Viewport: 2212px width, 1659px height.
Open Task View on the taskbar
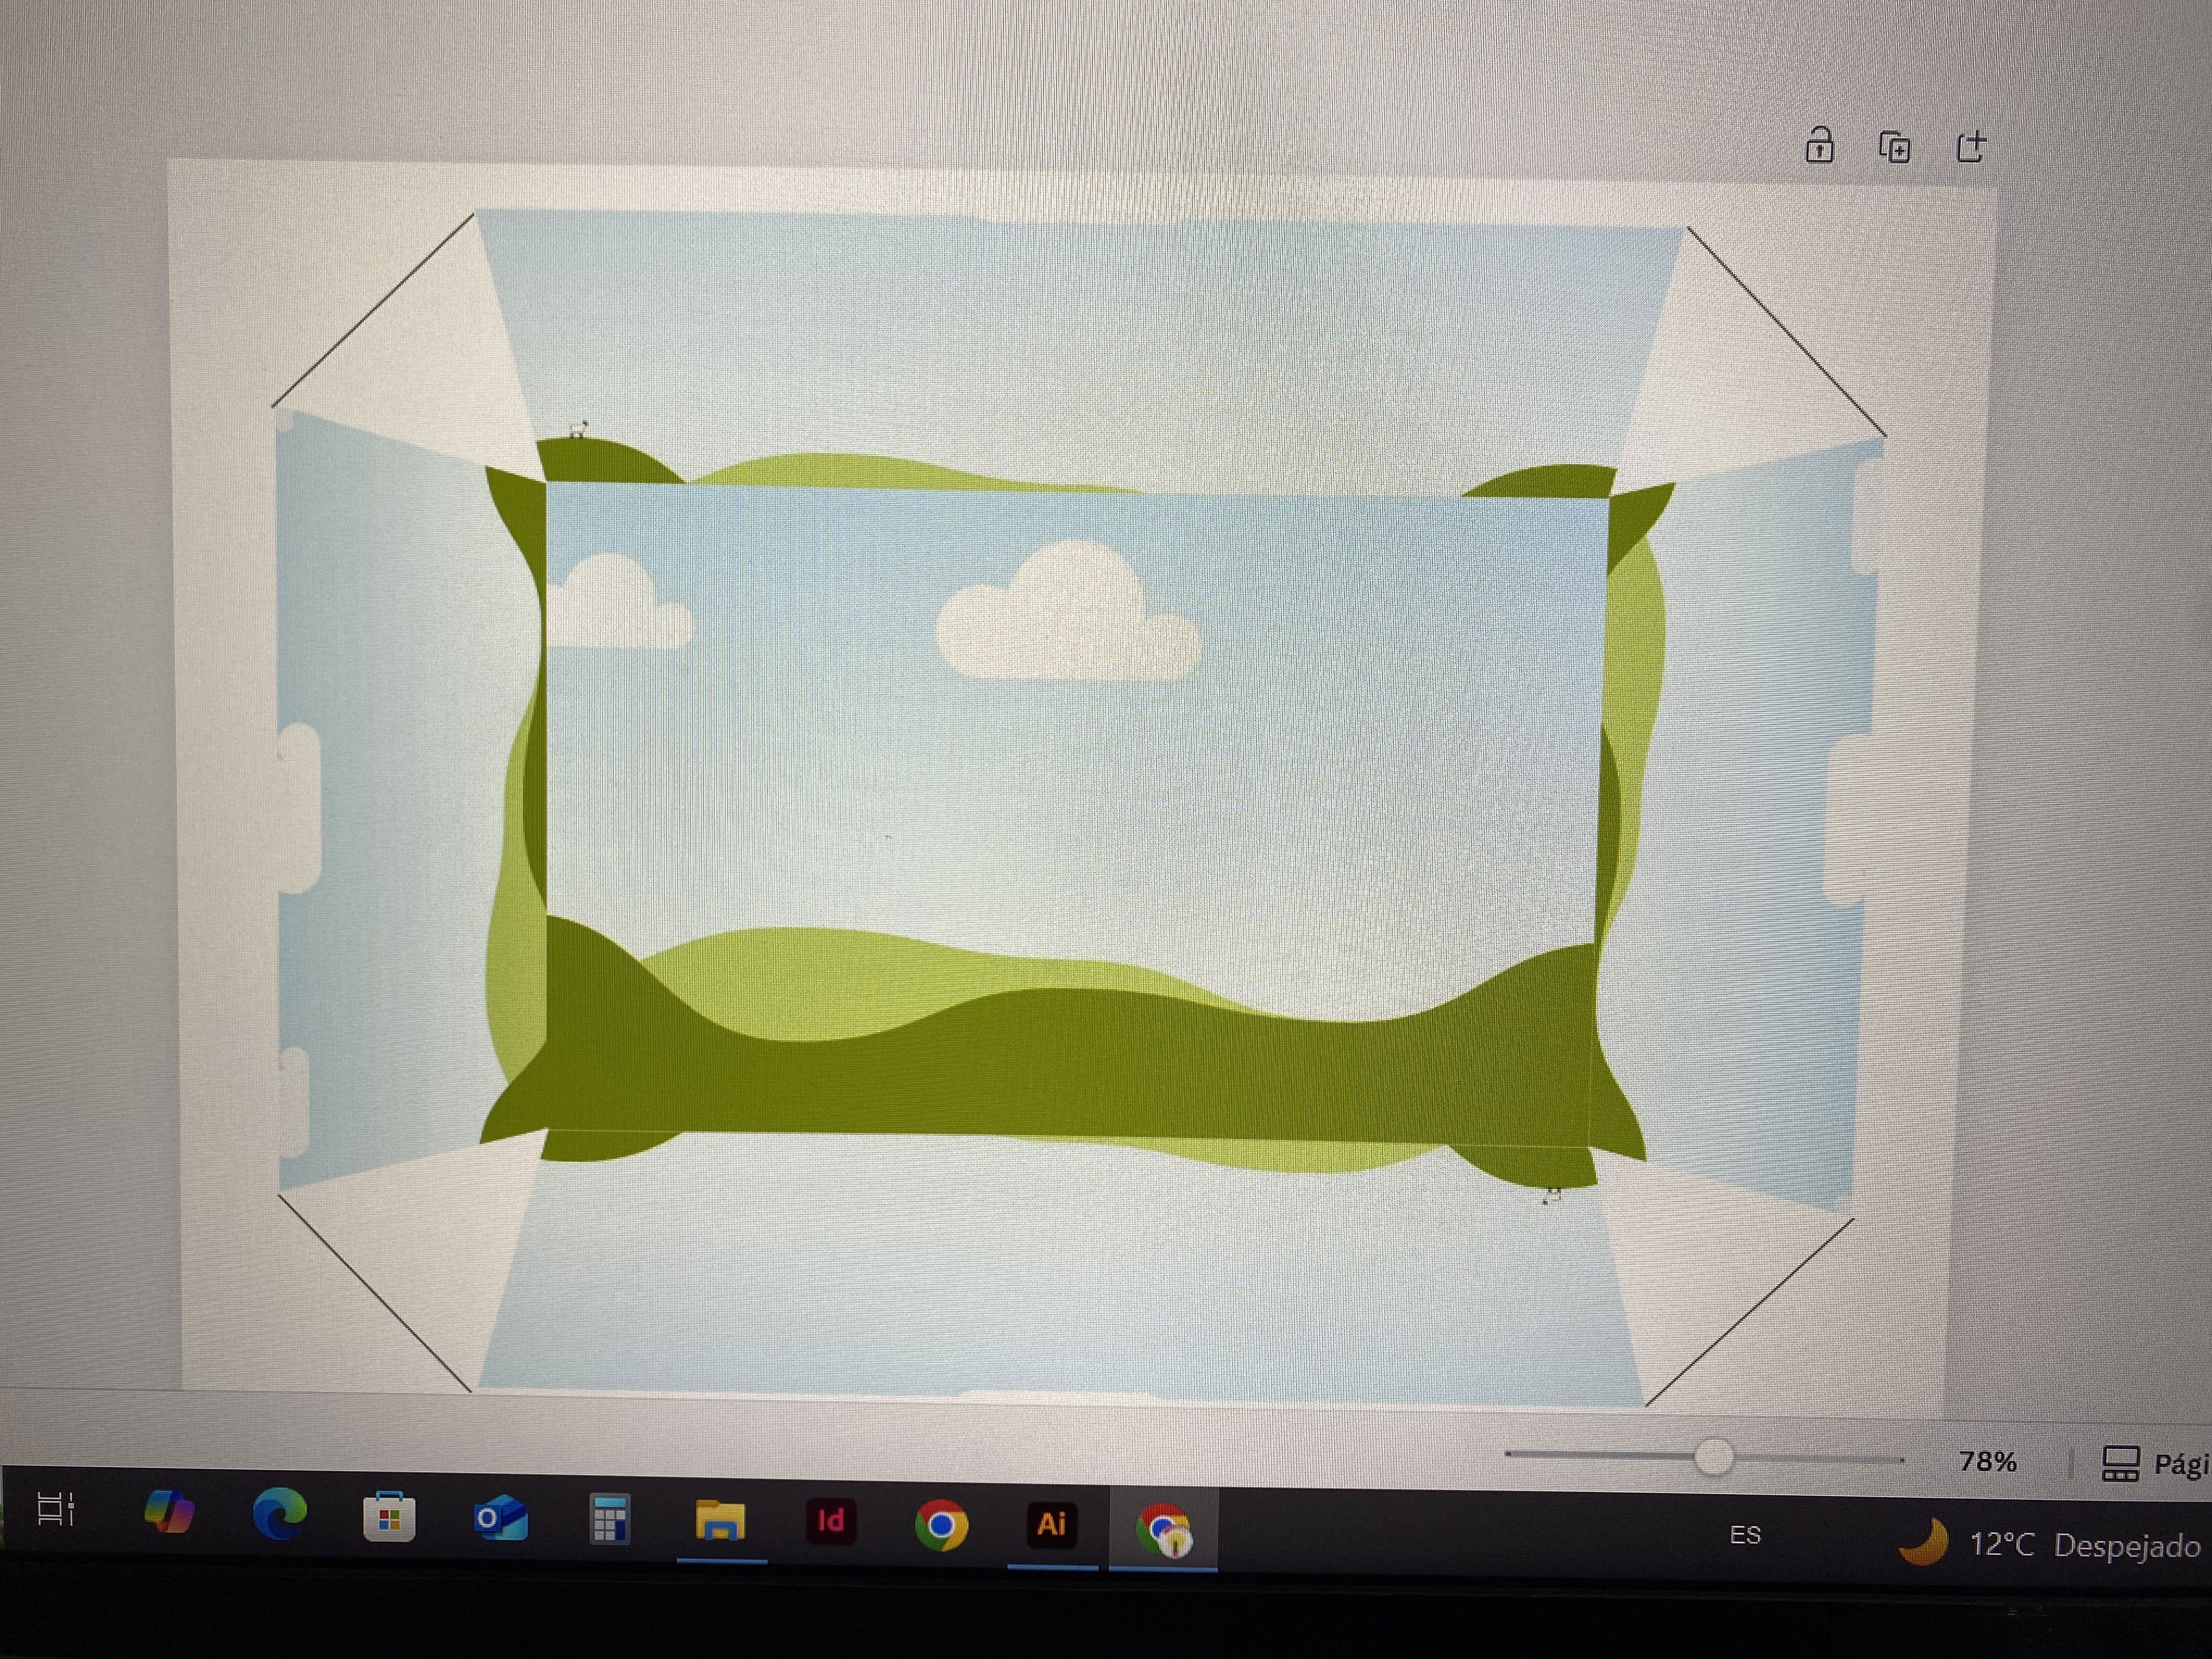point(56,1509)
